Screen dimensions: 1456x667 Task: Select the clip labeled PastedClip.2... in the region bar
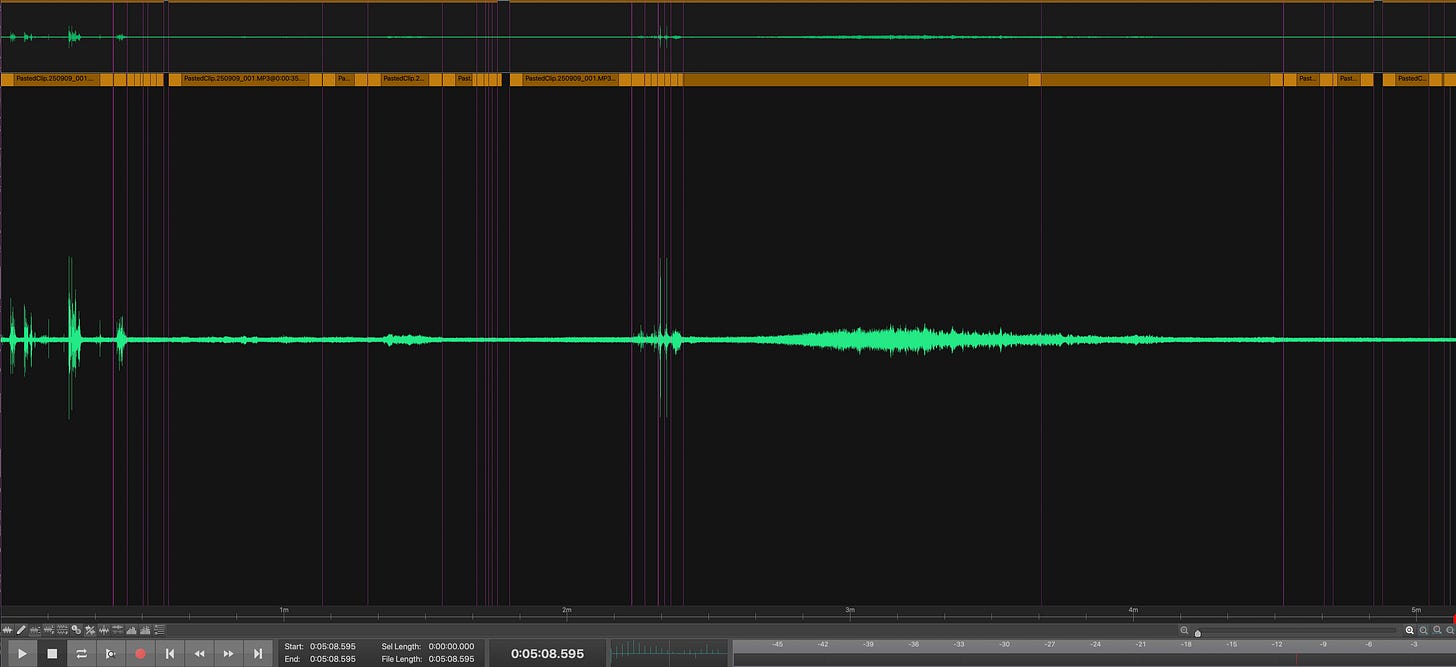click(405, 78)
